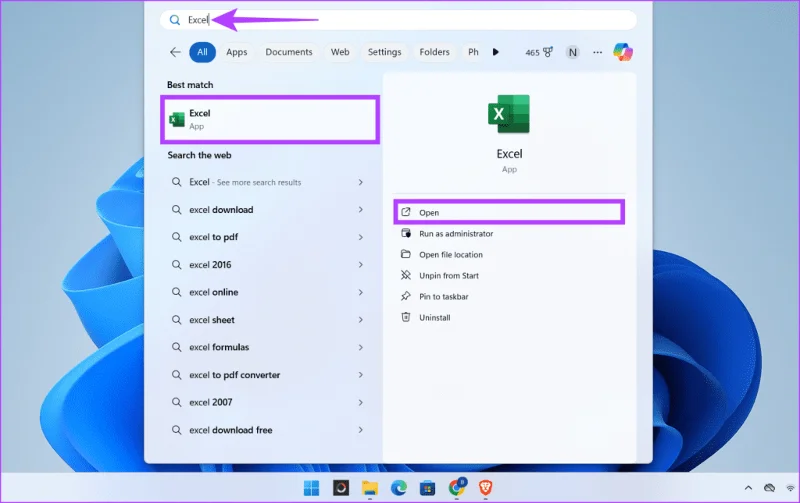
Task: Click into the search box containing Excel
Action: tap(398, 20)
